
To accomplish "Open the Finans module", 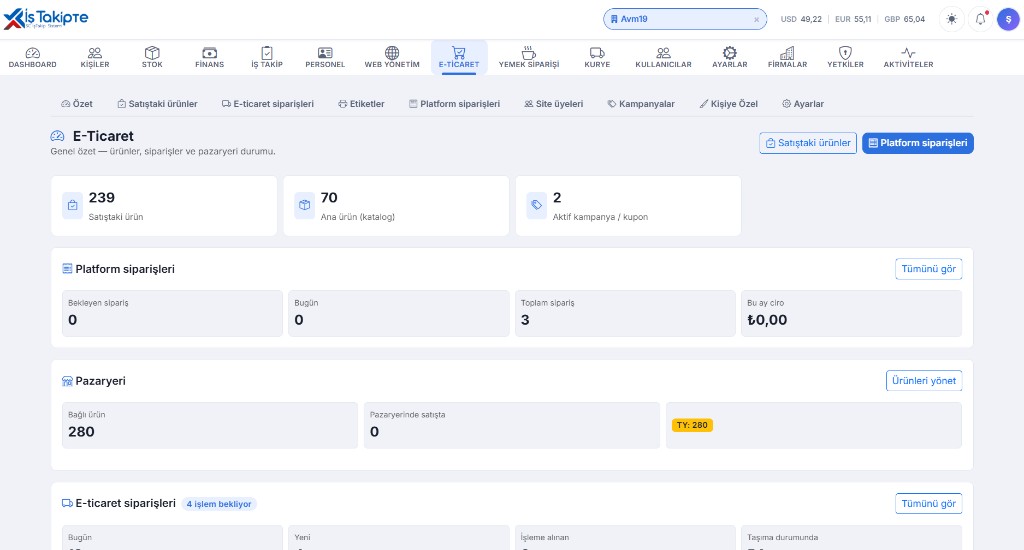I will [210, 57].
